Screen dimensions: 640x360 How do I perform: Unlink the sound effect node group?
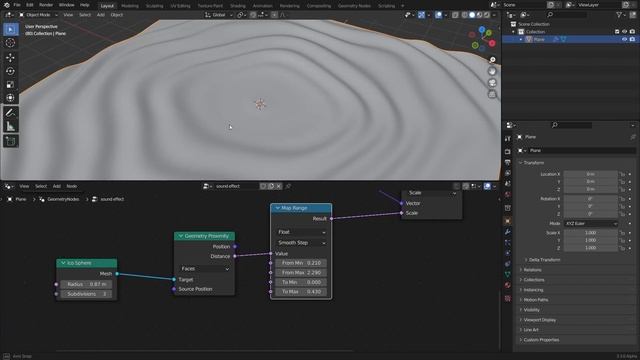[279, 186]
